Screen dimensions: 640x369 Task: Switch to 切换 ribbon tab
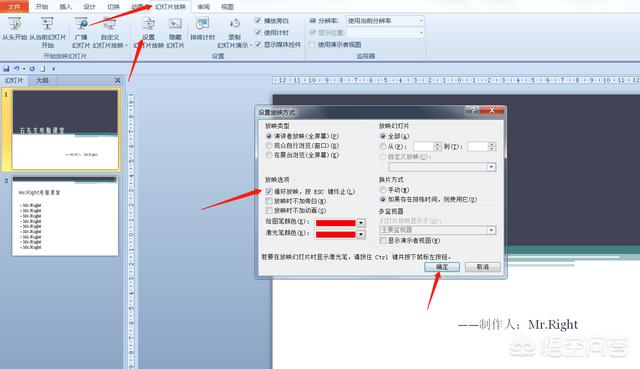coord(113,7)
